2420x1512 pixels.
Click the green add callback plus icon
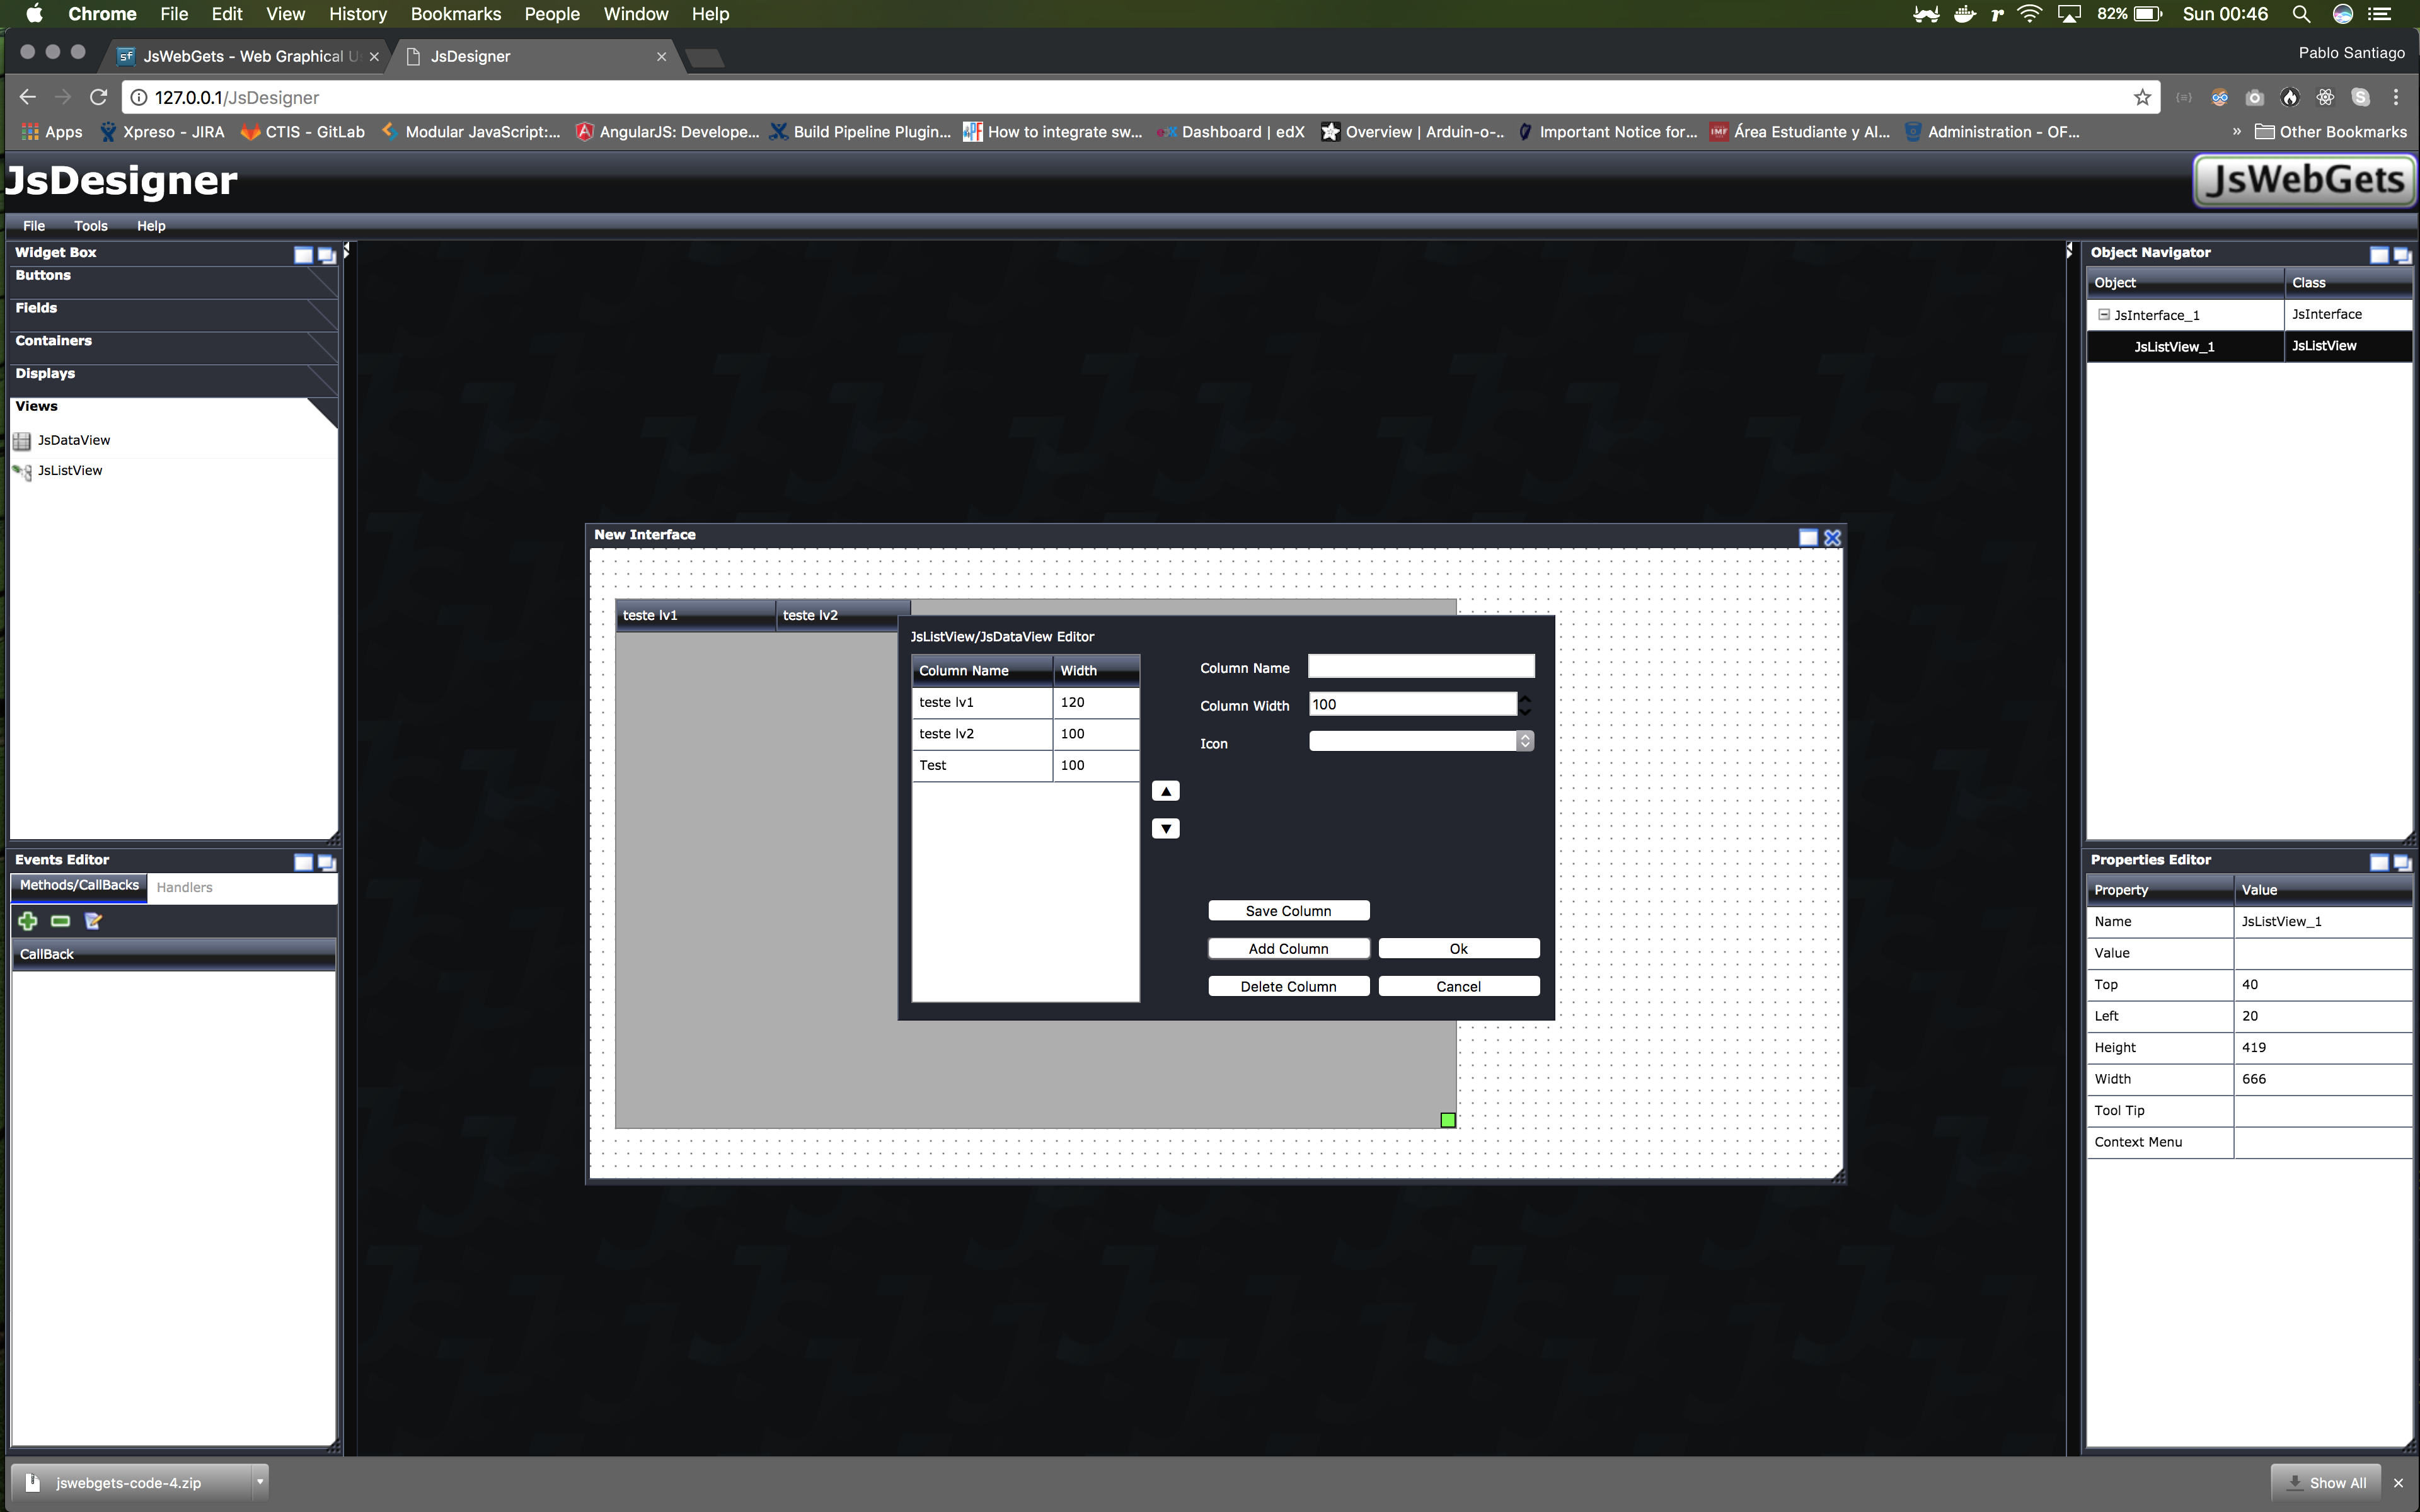pyautogui.click(x=28, y=921)
